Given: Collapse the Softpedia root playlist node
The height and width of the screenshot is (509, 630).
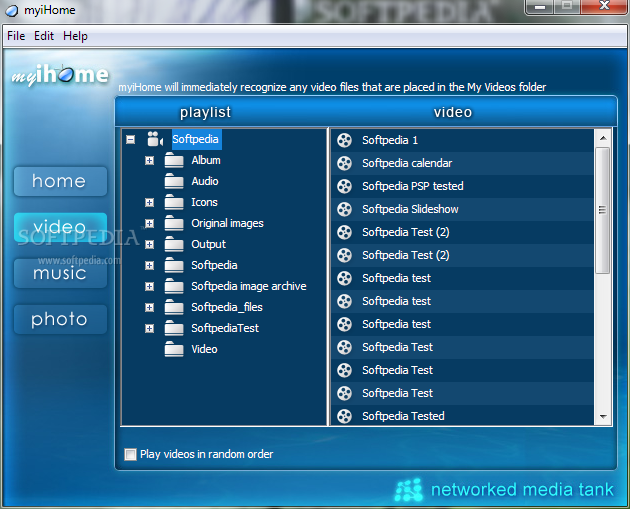Looking at the screenshot, I should [x=130, y=139].
